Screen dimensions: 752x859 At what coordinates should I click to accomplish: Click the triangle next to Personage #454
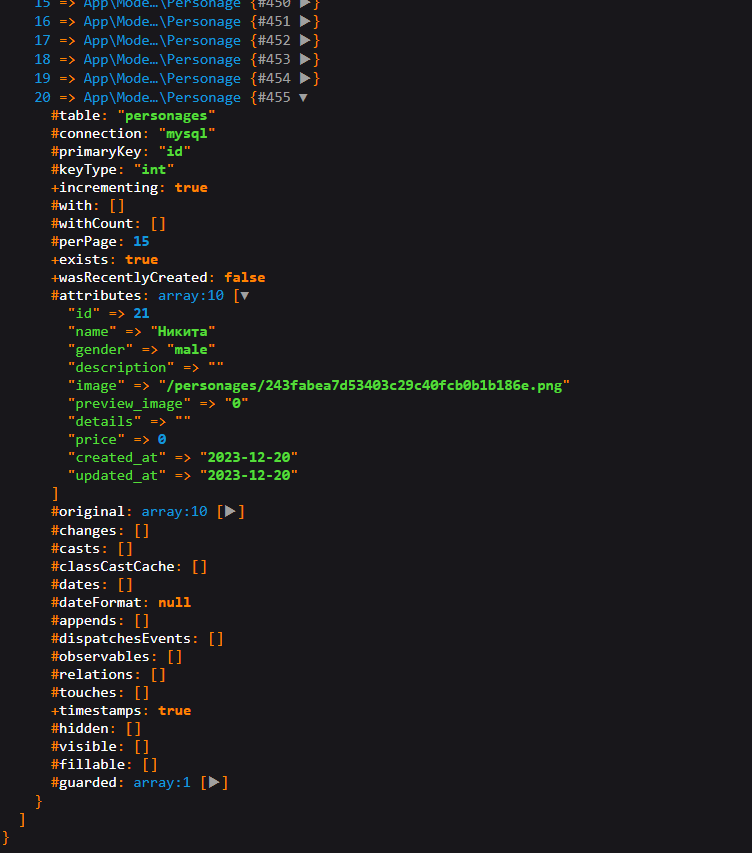[305, 78]
